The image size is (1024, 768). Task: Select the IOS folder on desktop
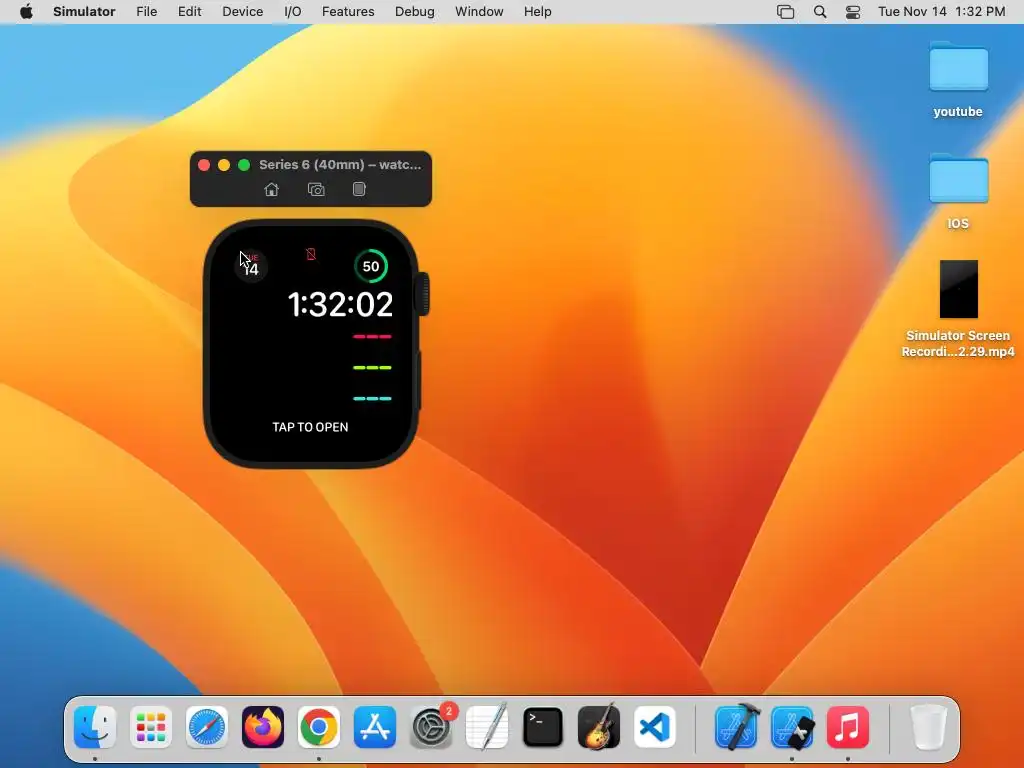point(958,191)
